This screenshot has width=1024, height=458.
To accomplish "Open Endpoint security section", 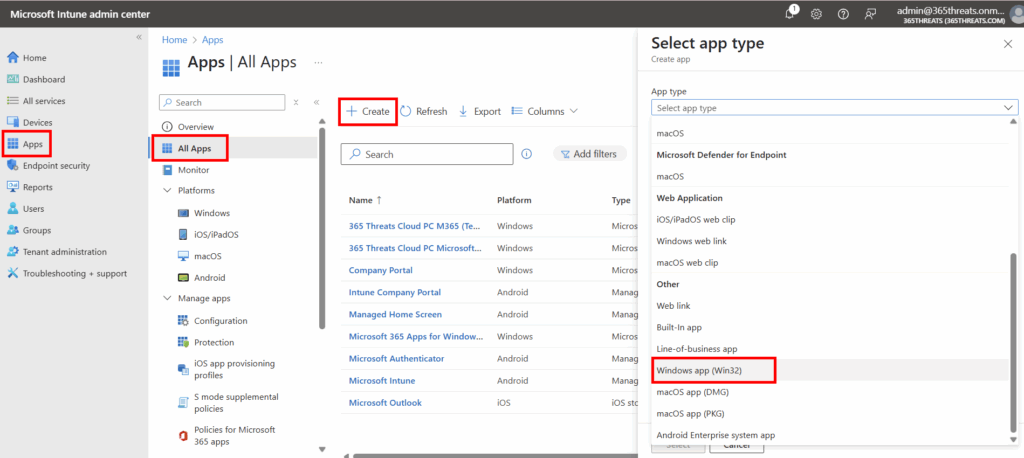I will (x=56, y=166).
